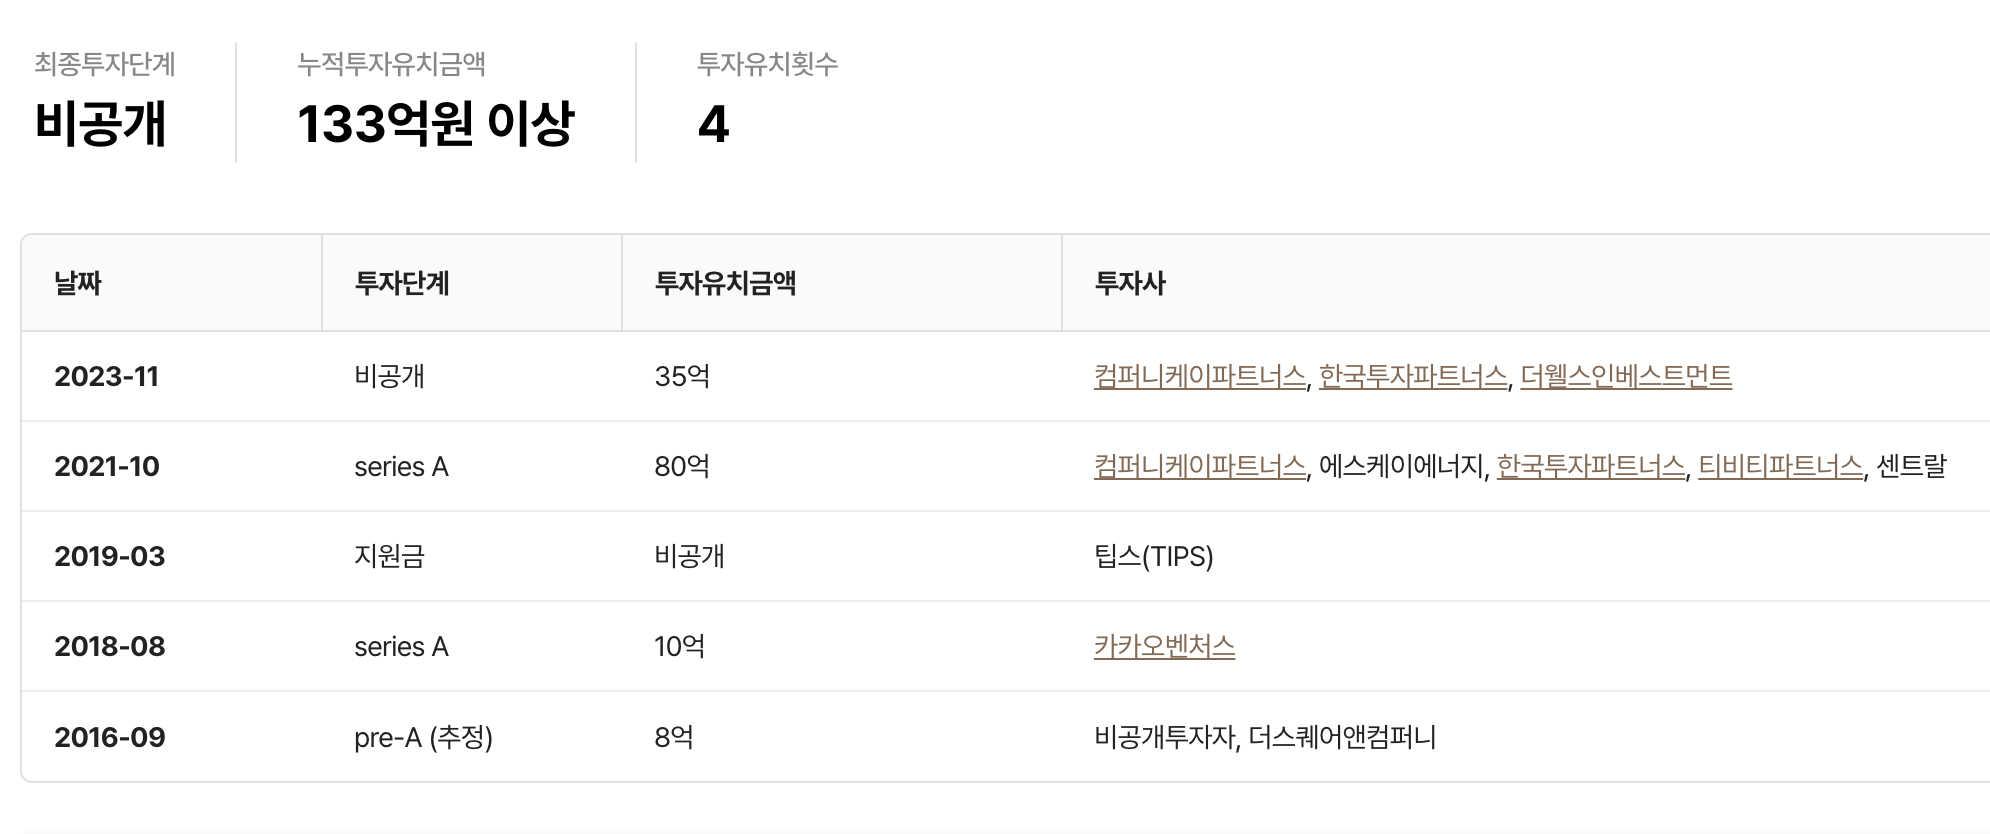Click the 팁스(TIPS) investor text
Screen dimensions: 1990x834
coord(1154,556)
